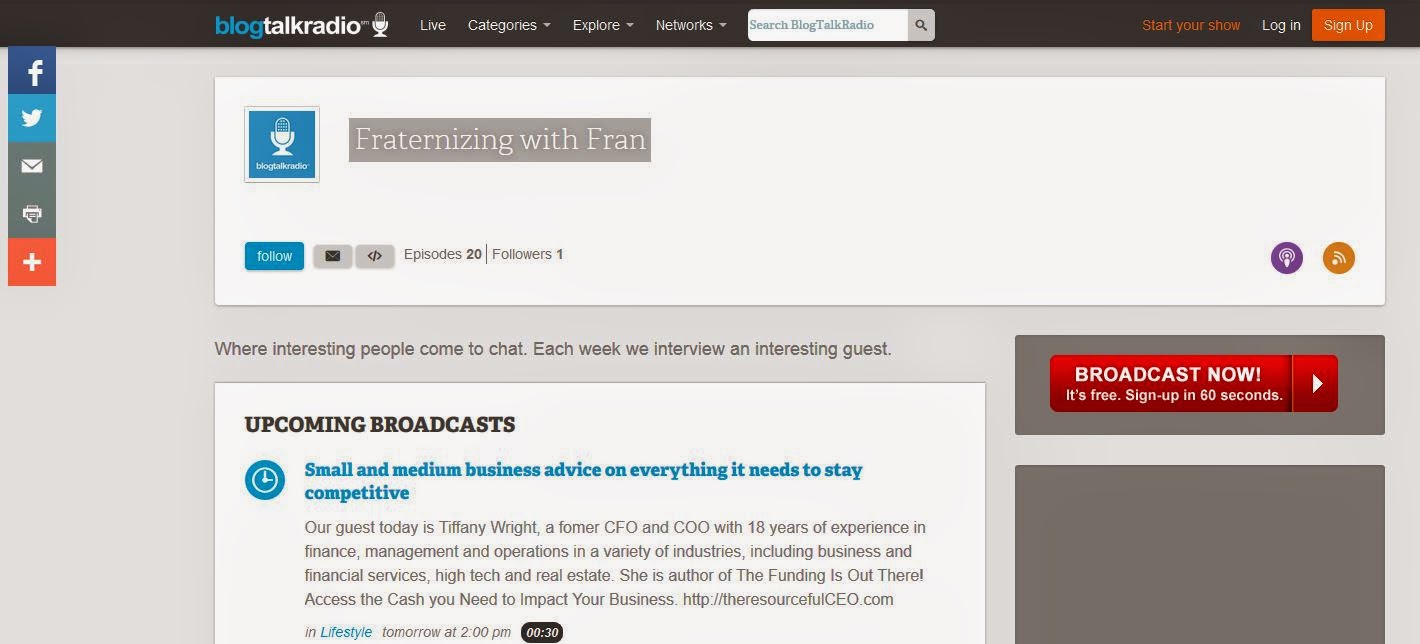Share the page on Facebook
Viewport: 1420px width, 644px height.
(32, 71)
